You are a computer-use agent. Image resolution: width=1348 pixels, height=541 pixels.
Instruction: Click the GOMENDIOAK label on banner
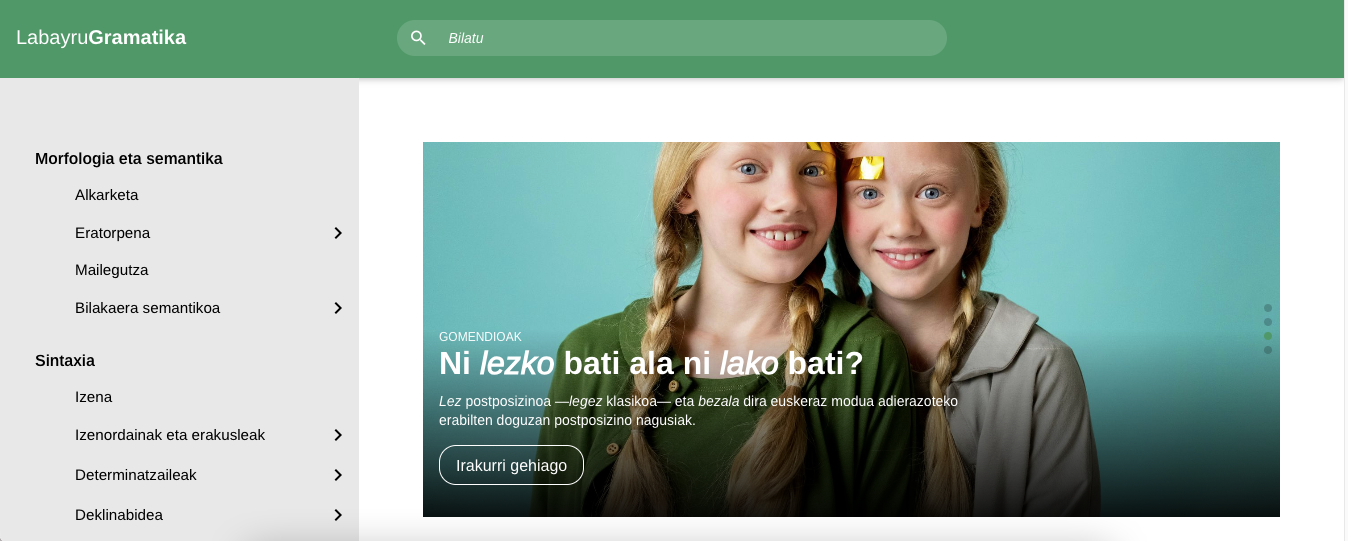pos(480,337)
